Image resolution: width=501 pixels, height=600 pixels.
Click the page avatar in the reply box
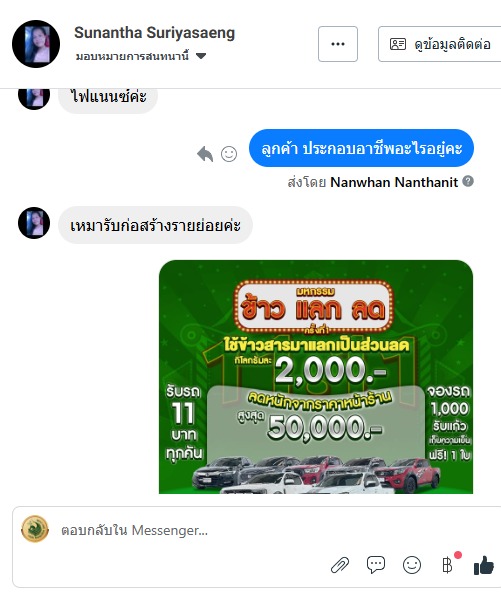point(35,529)
